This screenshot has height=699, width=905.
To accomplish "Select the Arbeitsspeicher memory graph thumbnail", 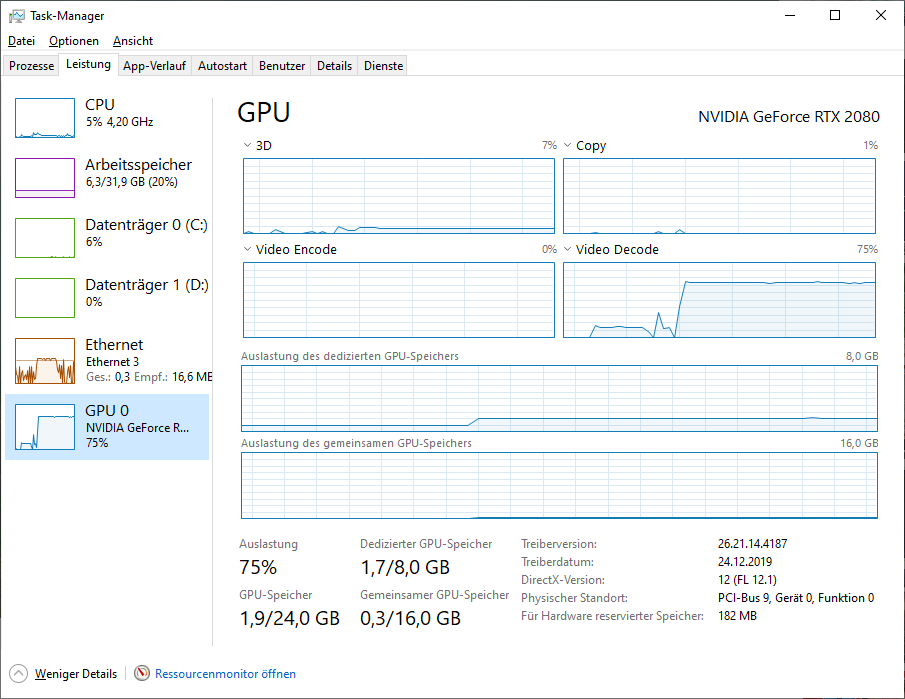I will point(45,178).
